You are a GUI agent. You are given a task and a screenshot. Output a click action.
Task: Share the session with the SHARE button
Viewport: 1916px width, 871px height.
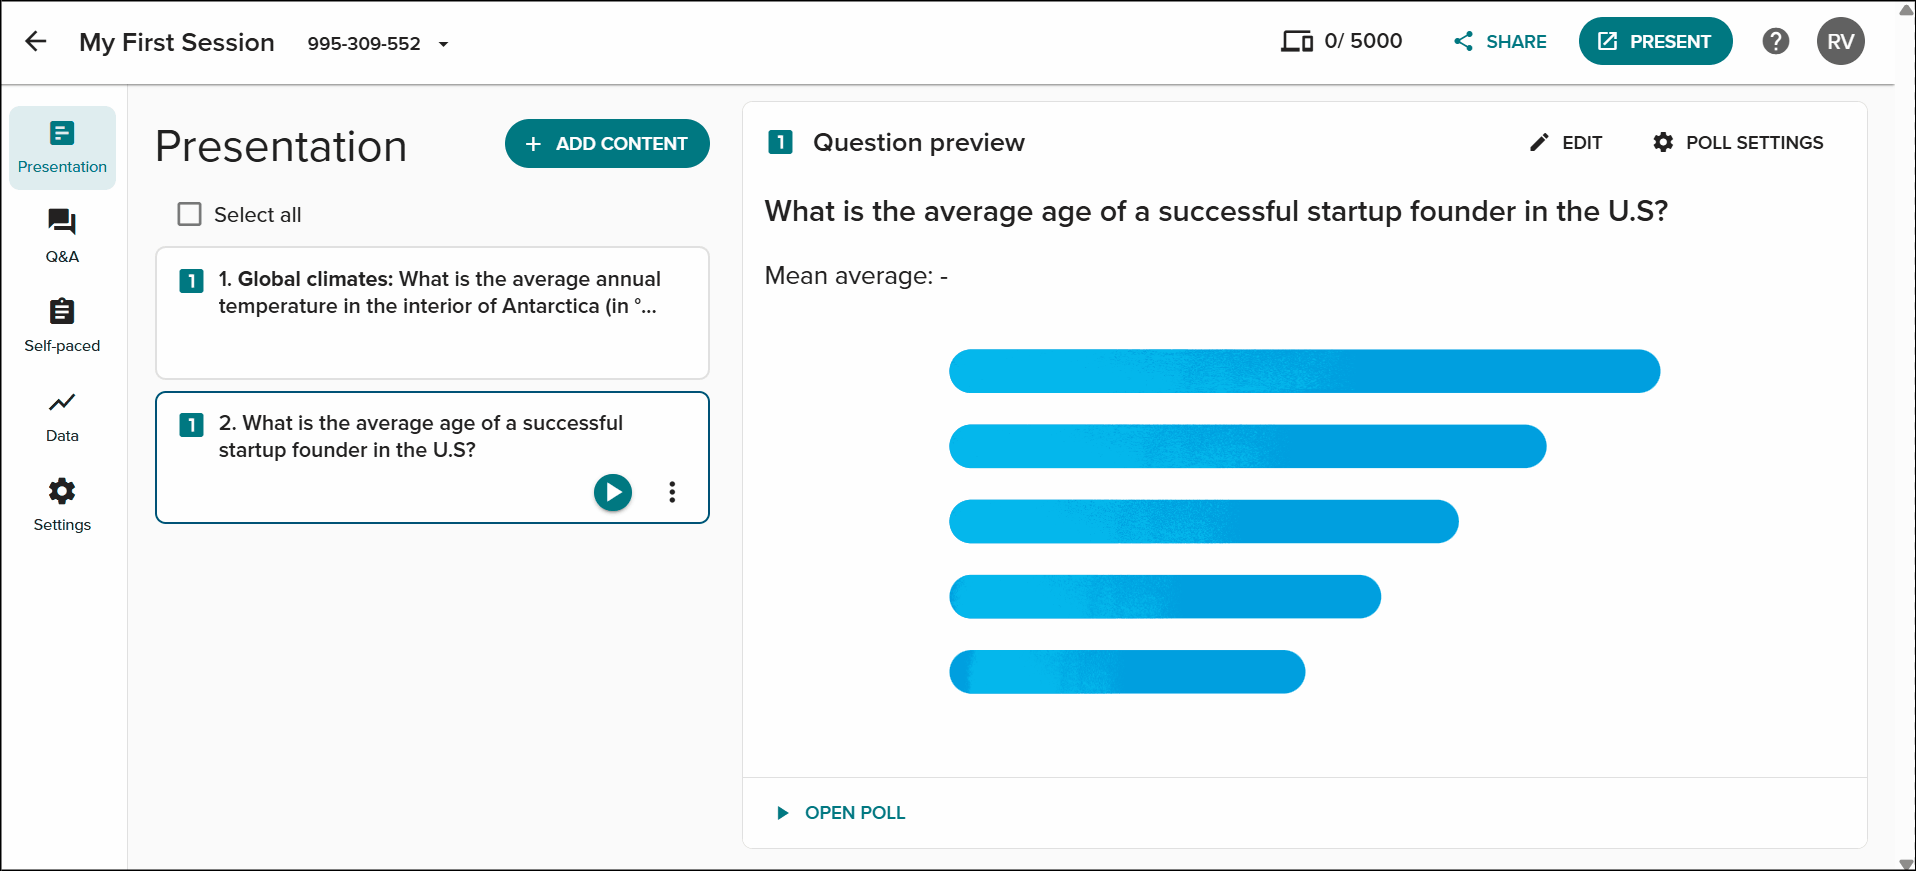click(1500, 41)
